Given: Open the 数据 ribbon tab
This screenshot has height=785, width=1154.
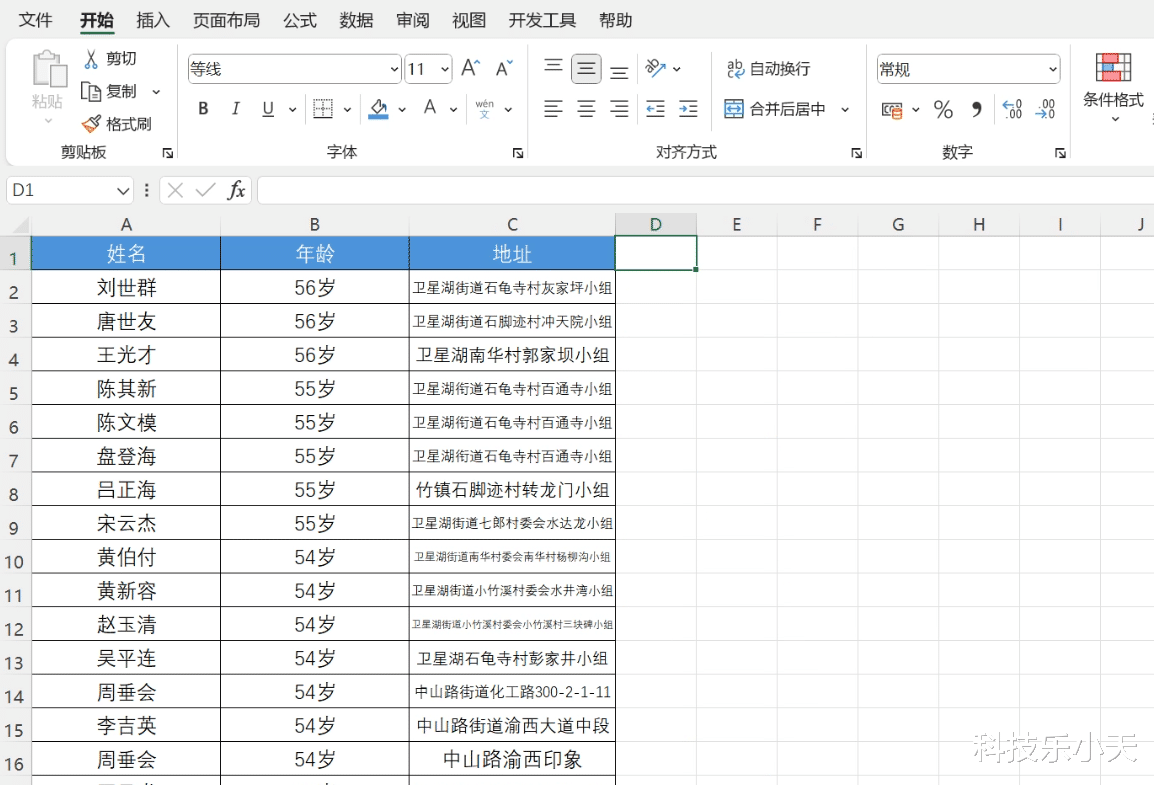Looking at the screenshot, I should coord(356,21).
